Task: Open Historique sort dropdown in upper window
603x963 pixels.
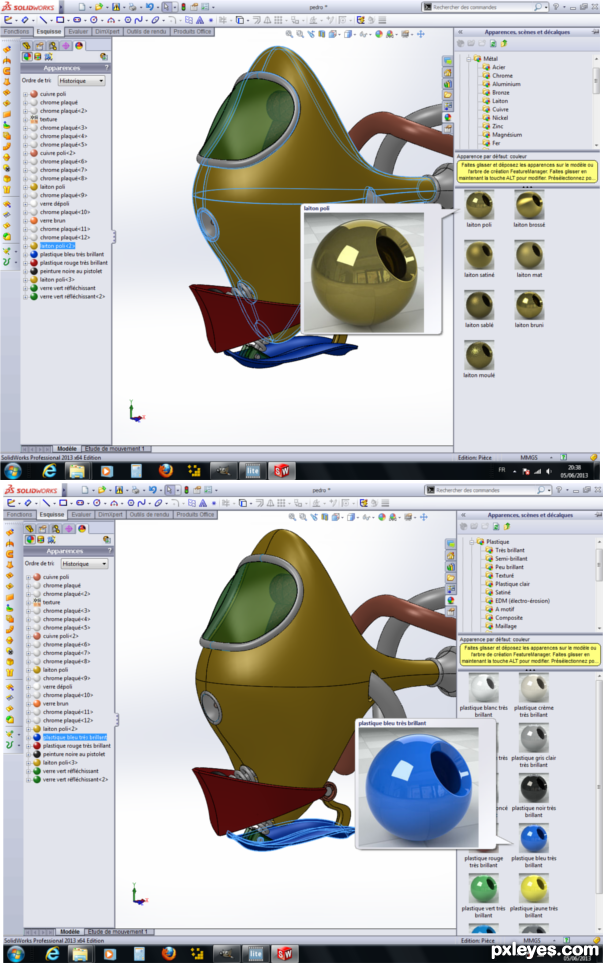Action: click(x=82, y=80)
